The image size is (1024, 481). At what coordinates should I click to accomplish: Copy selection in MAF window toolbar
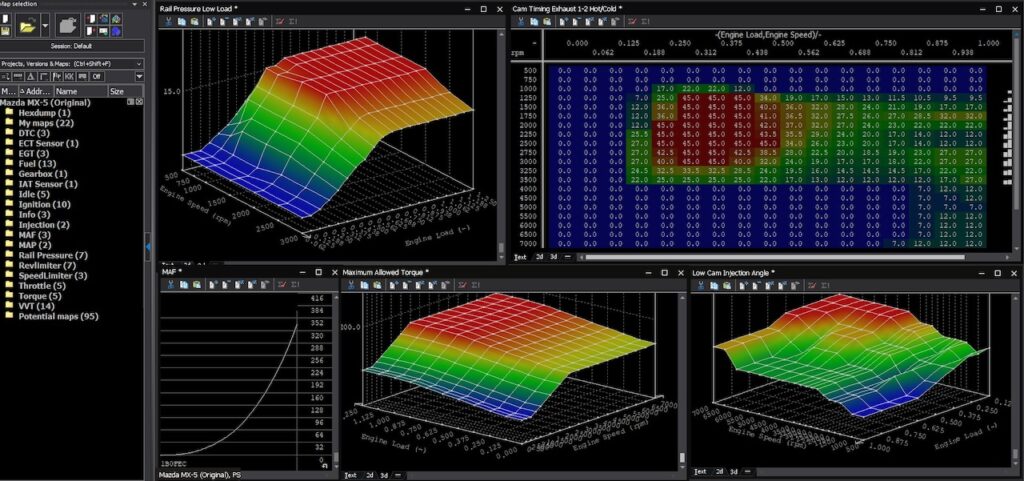coord(184,285)
